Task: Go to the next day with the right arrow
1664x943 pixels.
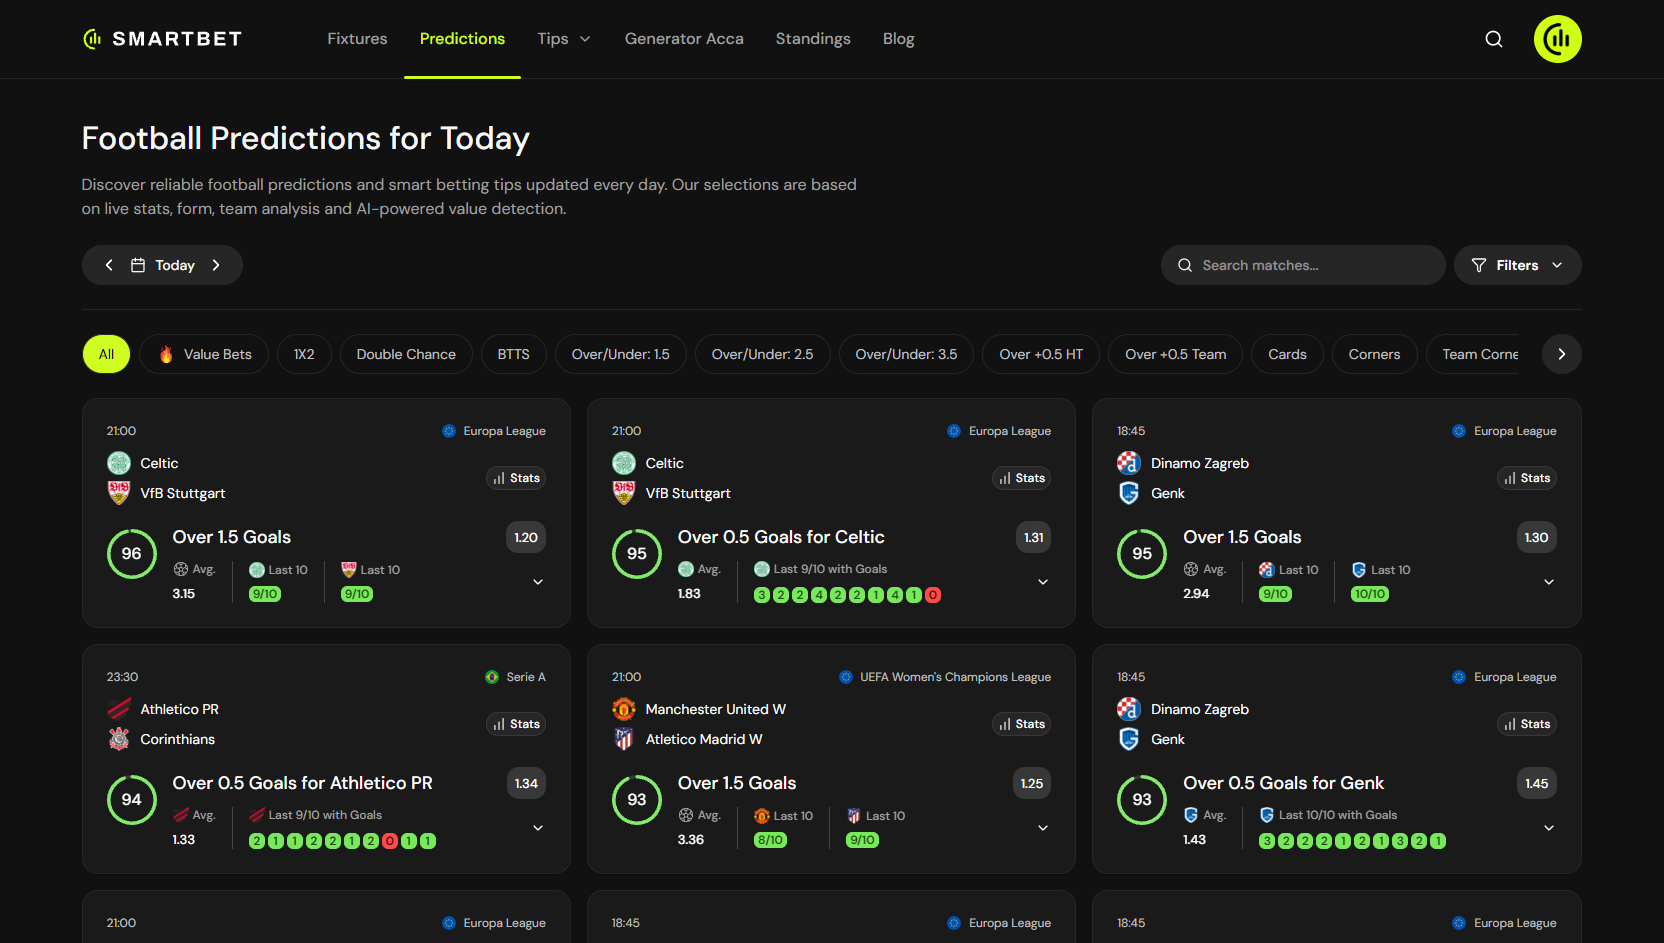Action: click(x=216, y=265)
